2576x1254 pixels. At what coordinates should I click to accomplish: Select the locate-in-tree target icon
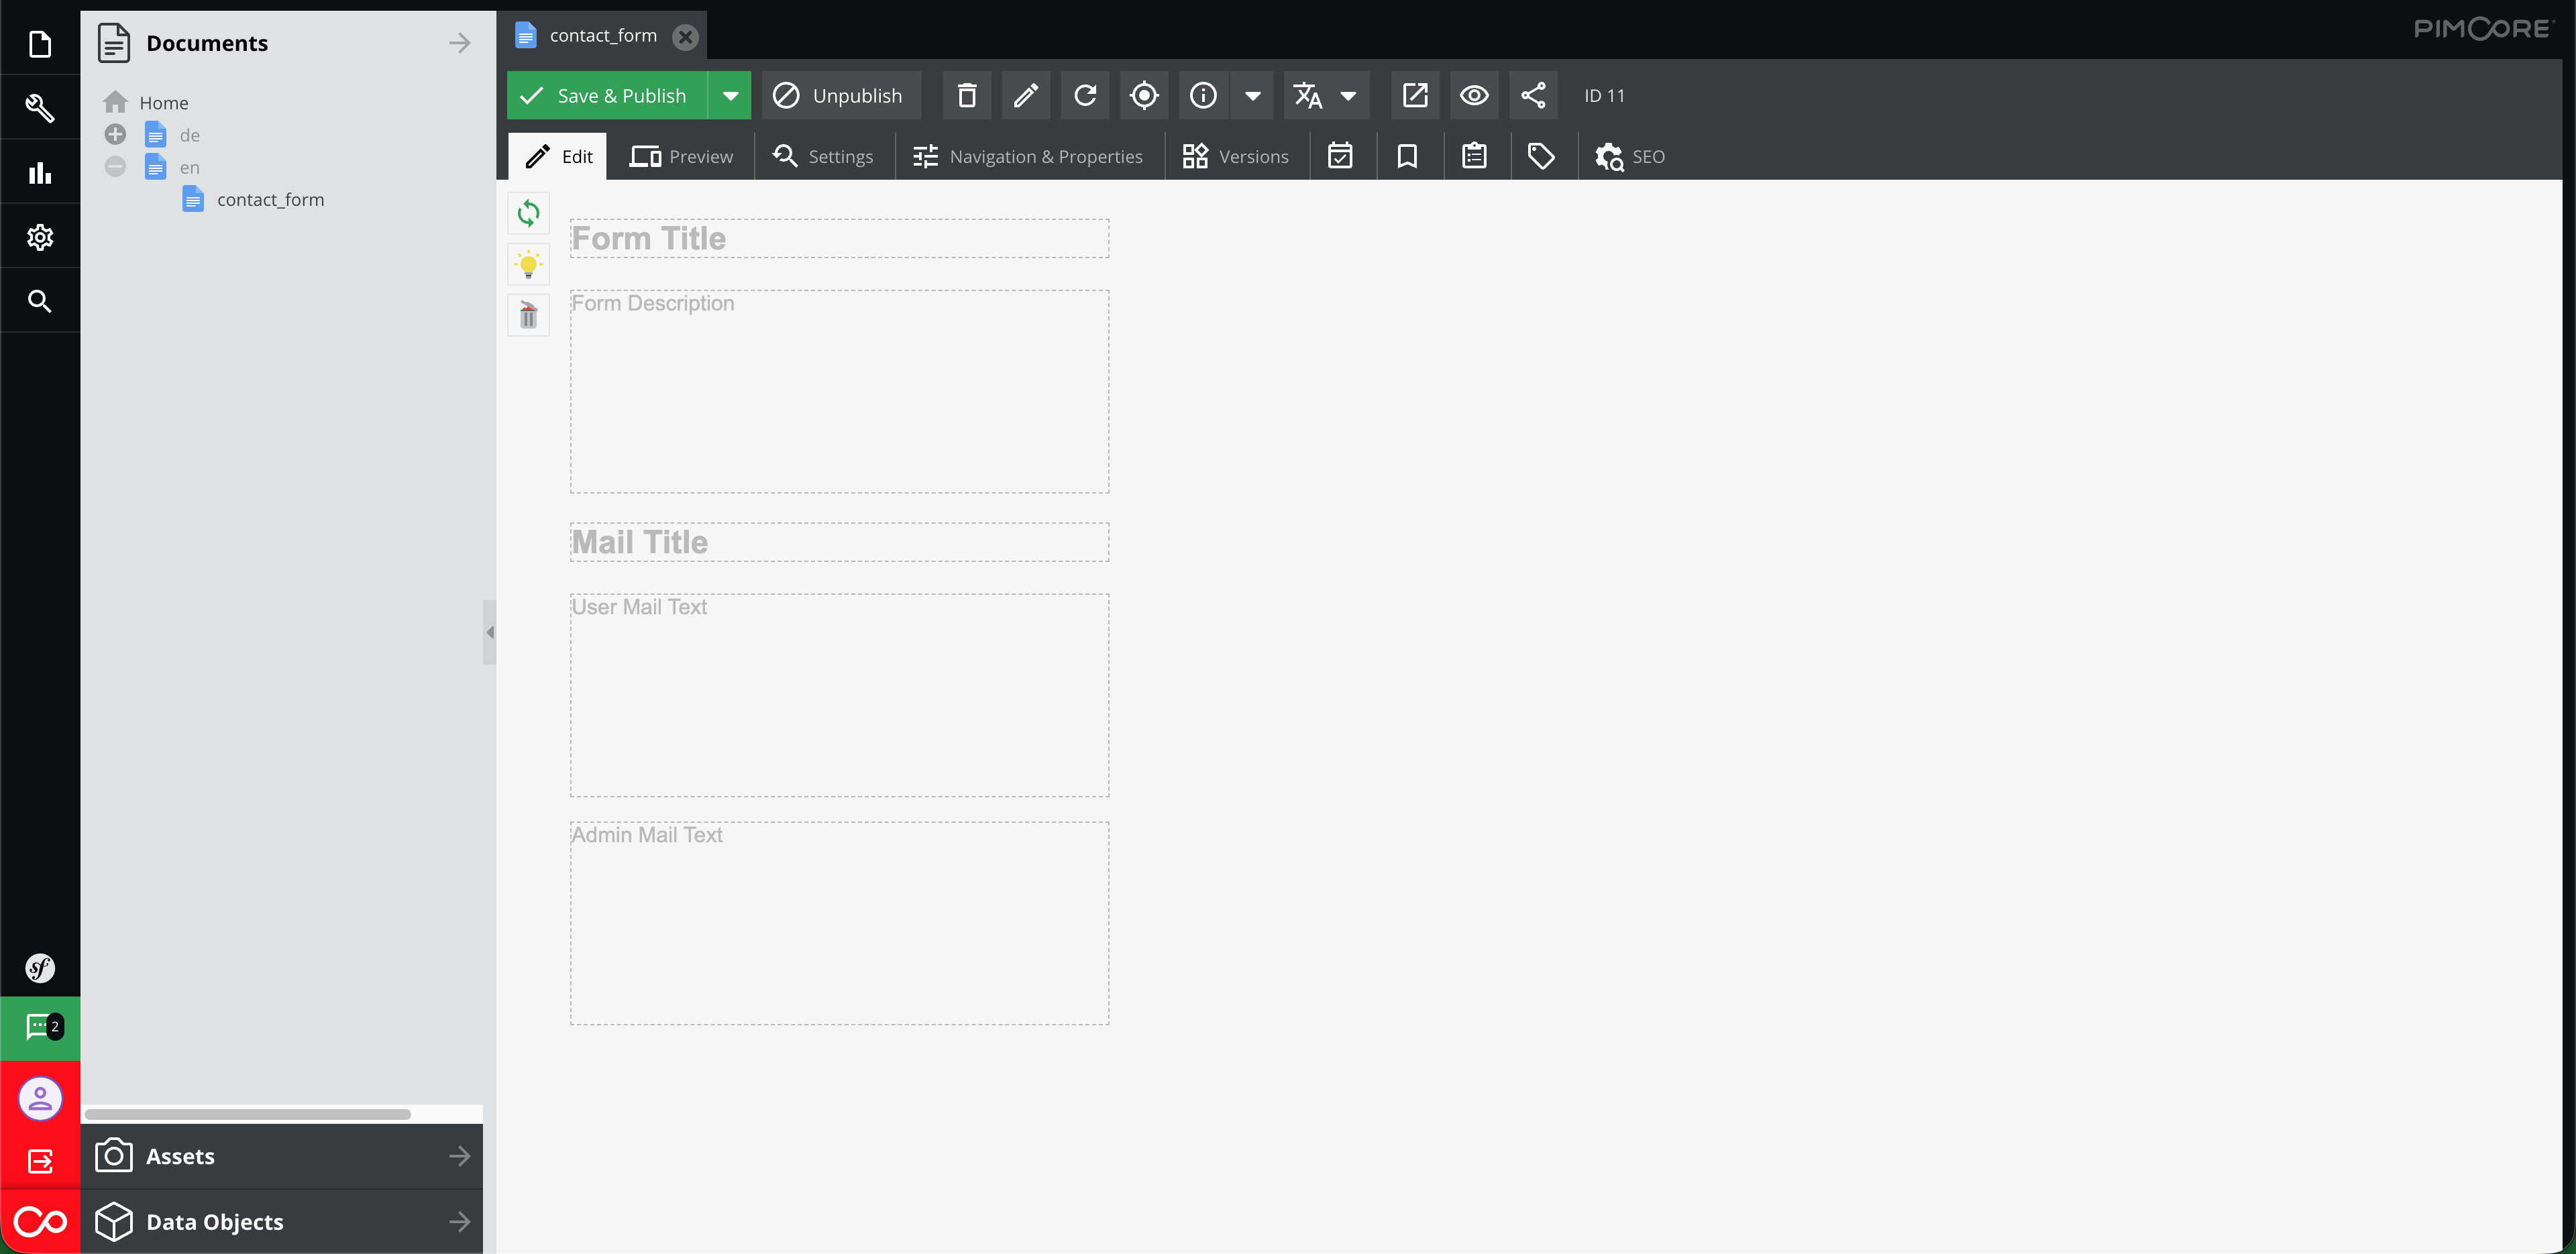click(1143, 95)
